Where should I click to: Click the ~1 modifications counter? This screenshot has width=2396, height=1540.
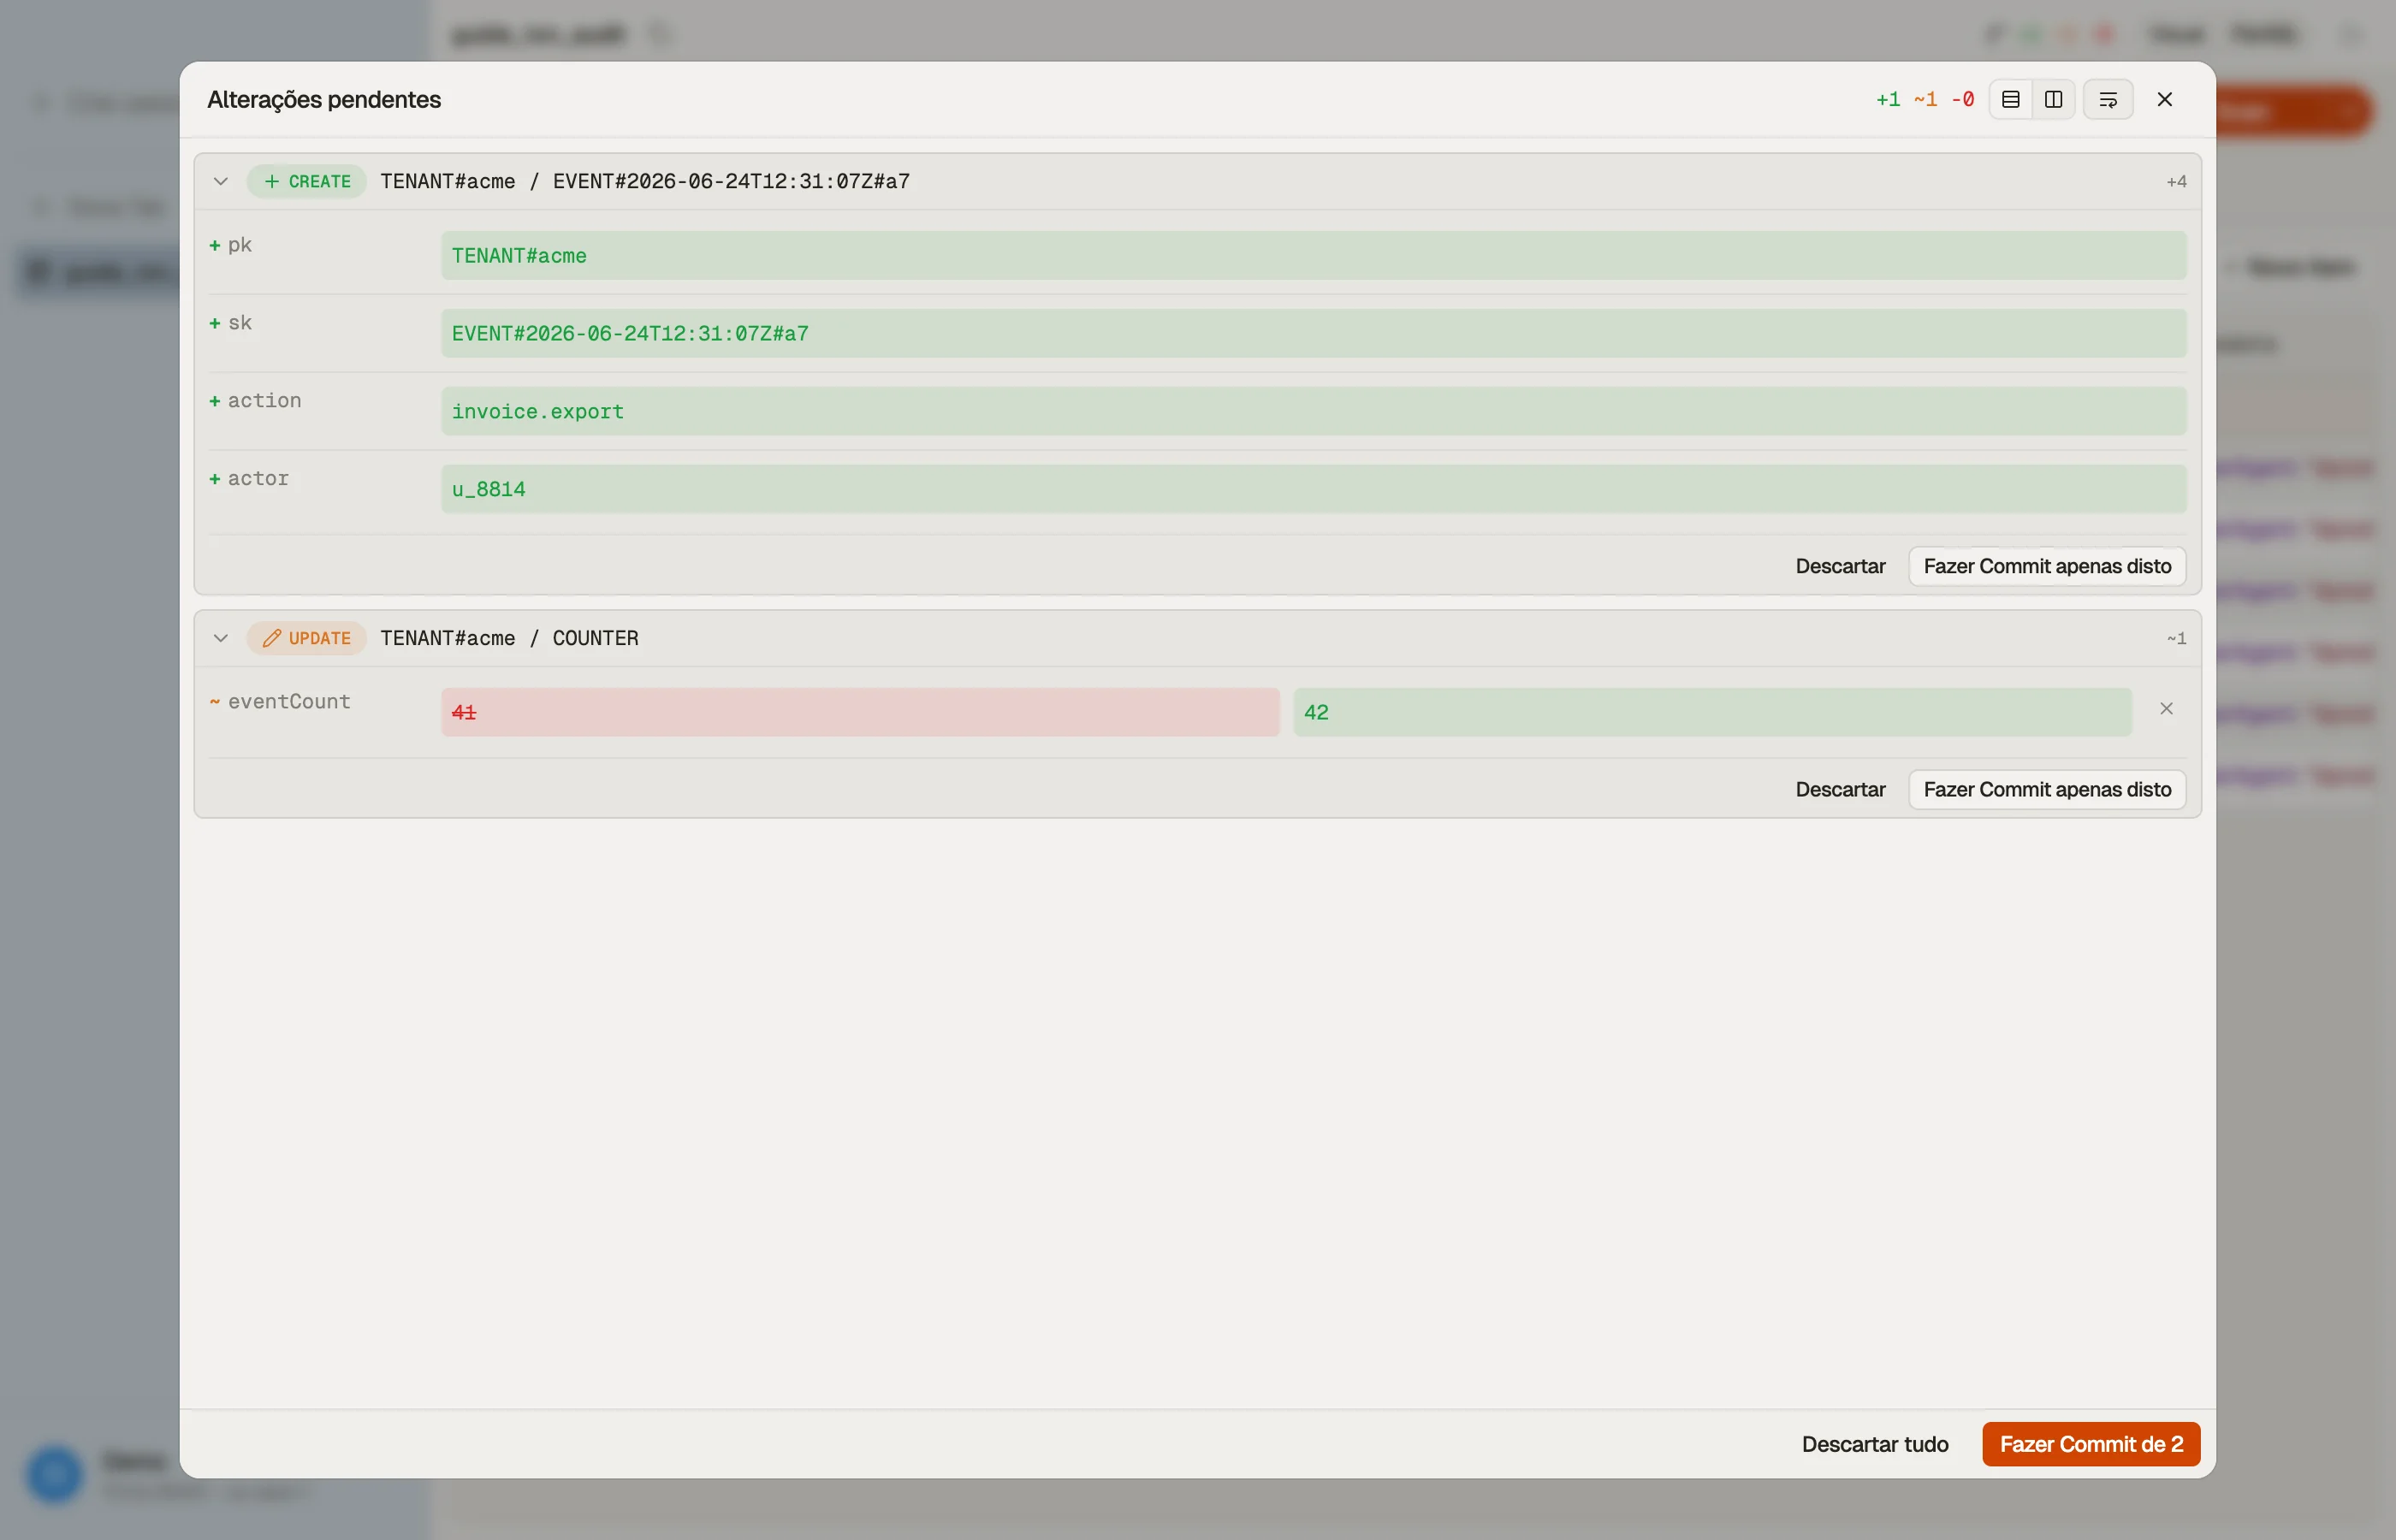point(1925,99)
